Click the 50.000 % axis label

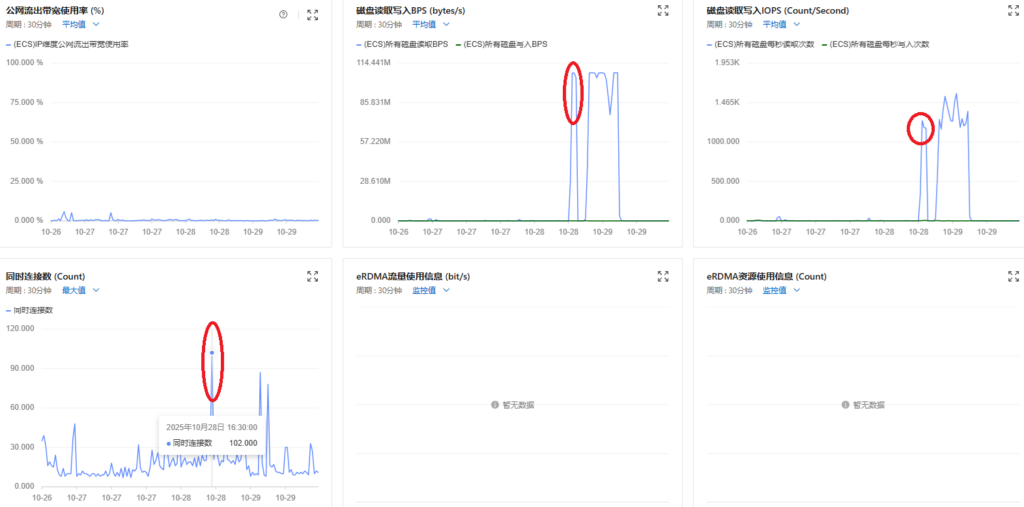tap(27, 141)
